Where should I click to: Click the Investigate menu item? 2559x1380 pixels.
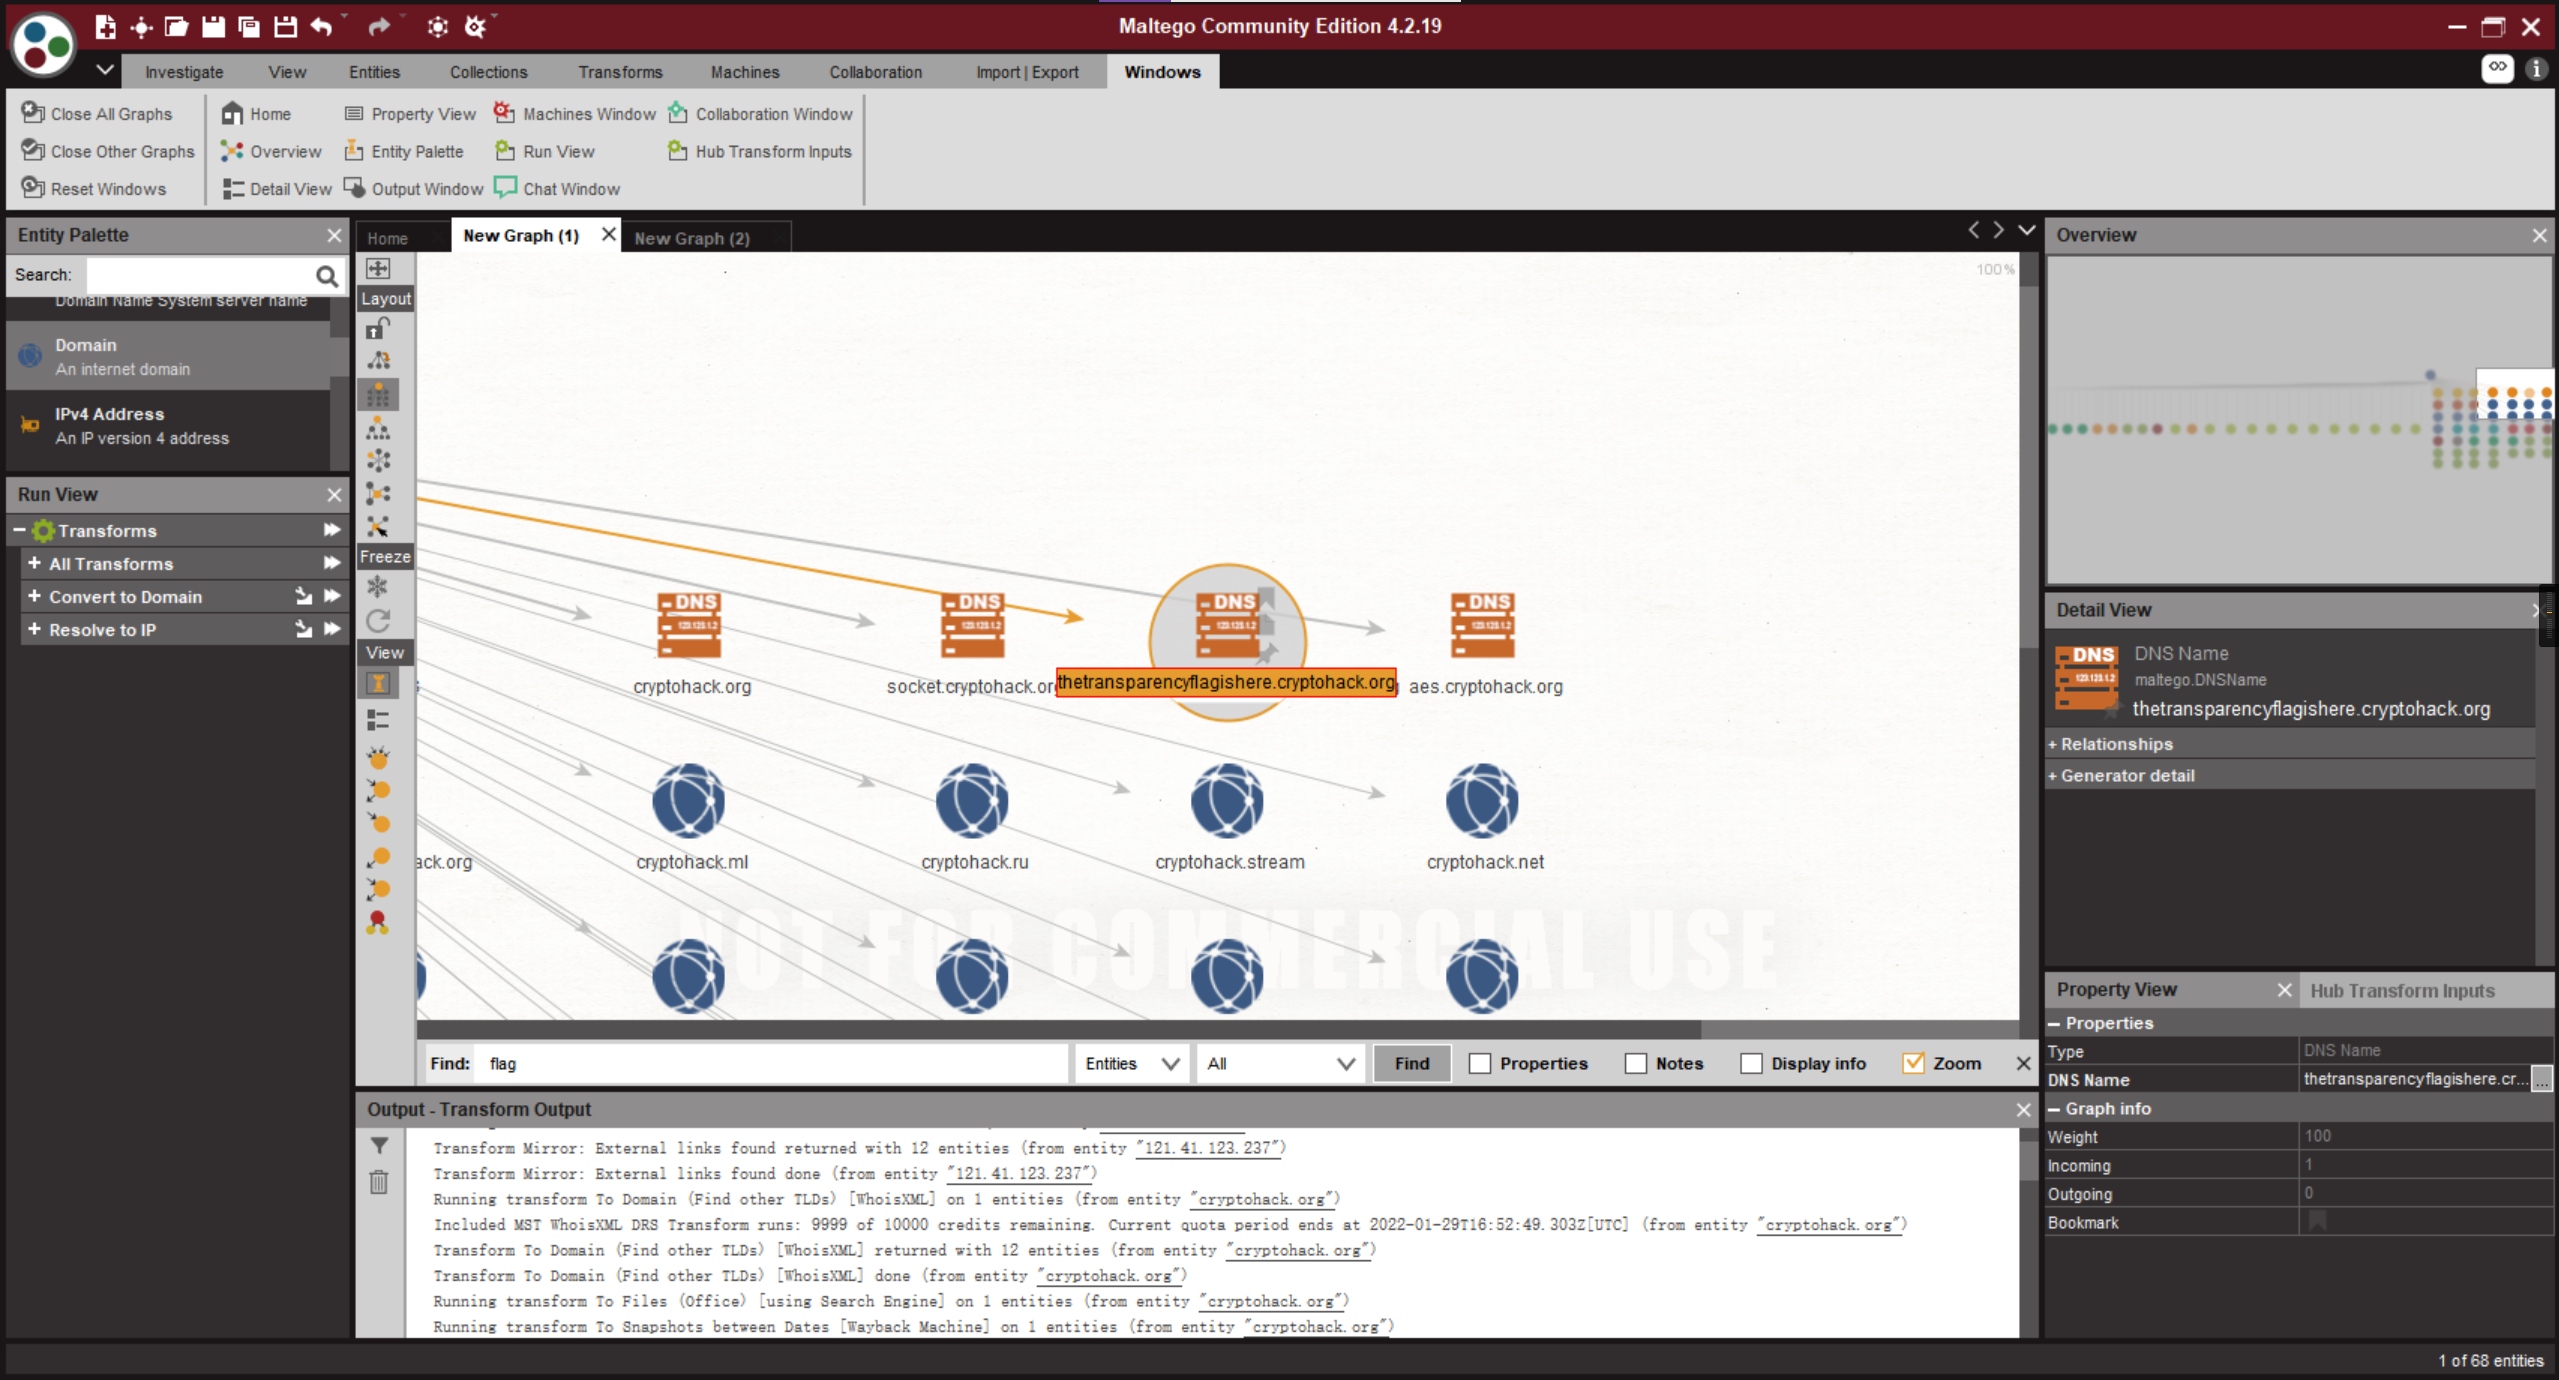pyautogui.click(x=184, y=71)
